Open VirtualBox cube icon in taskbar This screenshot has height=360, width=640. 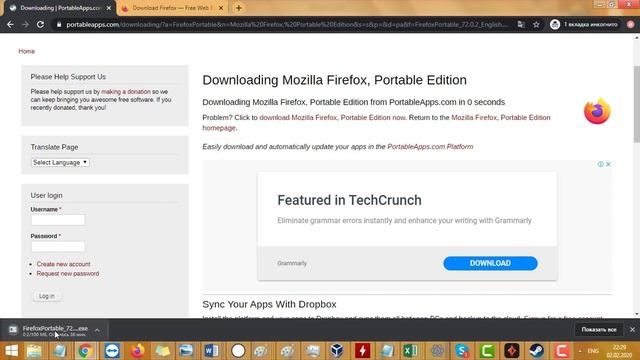click(x=337, y=351)
